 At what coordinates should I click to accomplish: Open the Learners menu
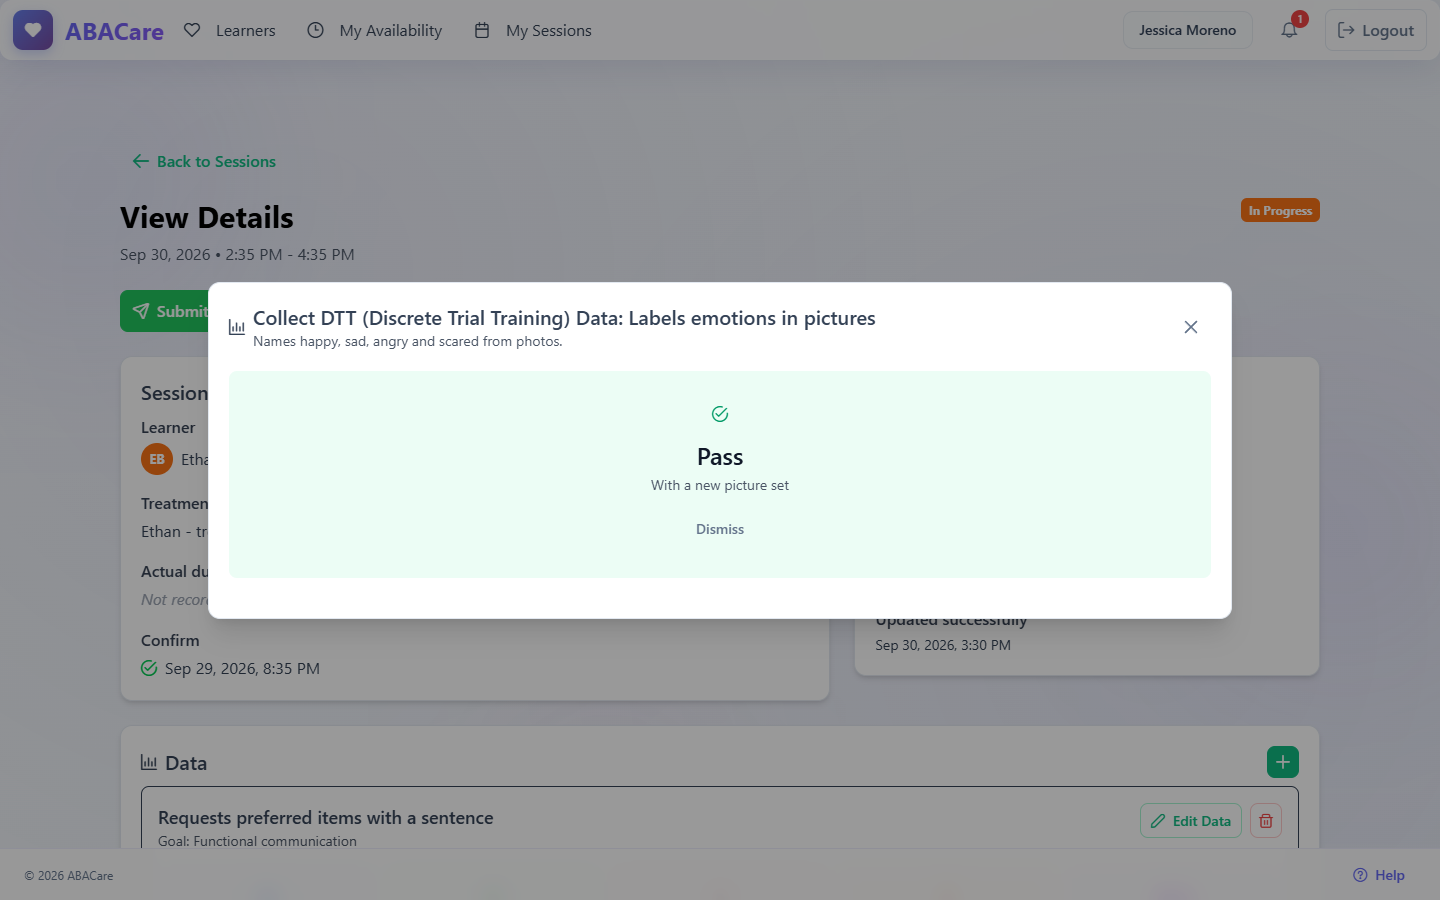[230, 30]
